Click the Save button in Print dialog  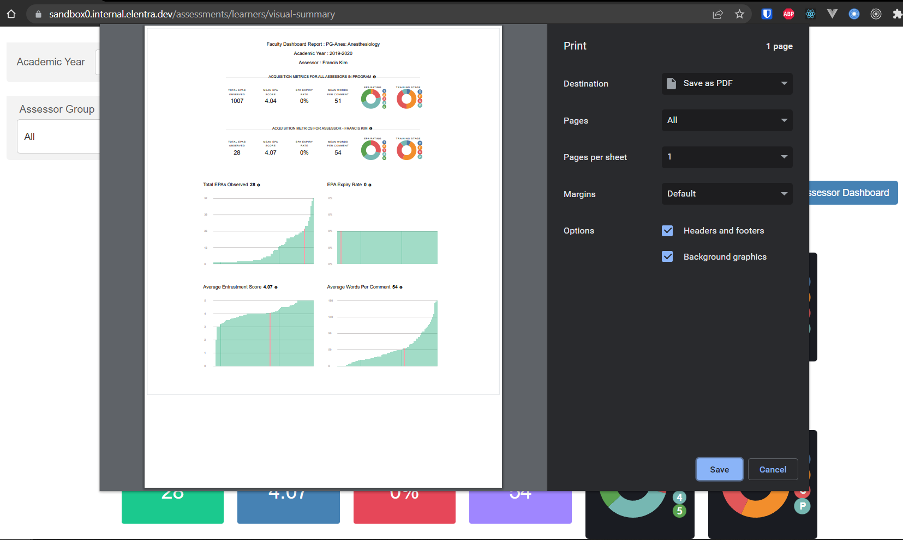point(719,469)
